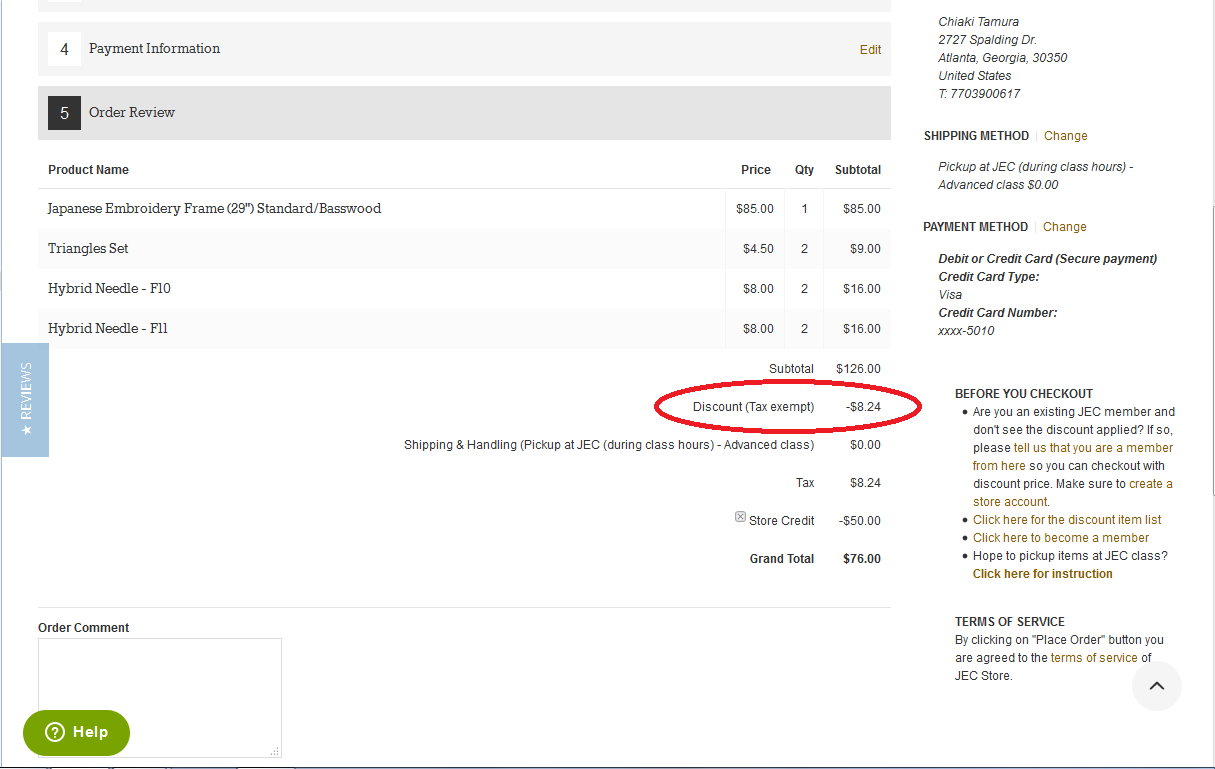This screenshot has width=1215, height=769.
Task: Click the scroll-to-top arrow button
Action: [x=1156, y=686]
